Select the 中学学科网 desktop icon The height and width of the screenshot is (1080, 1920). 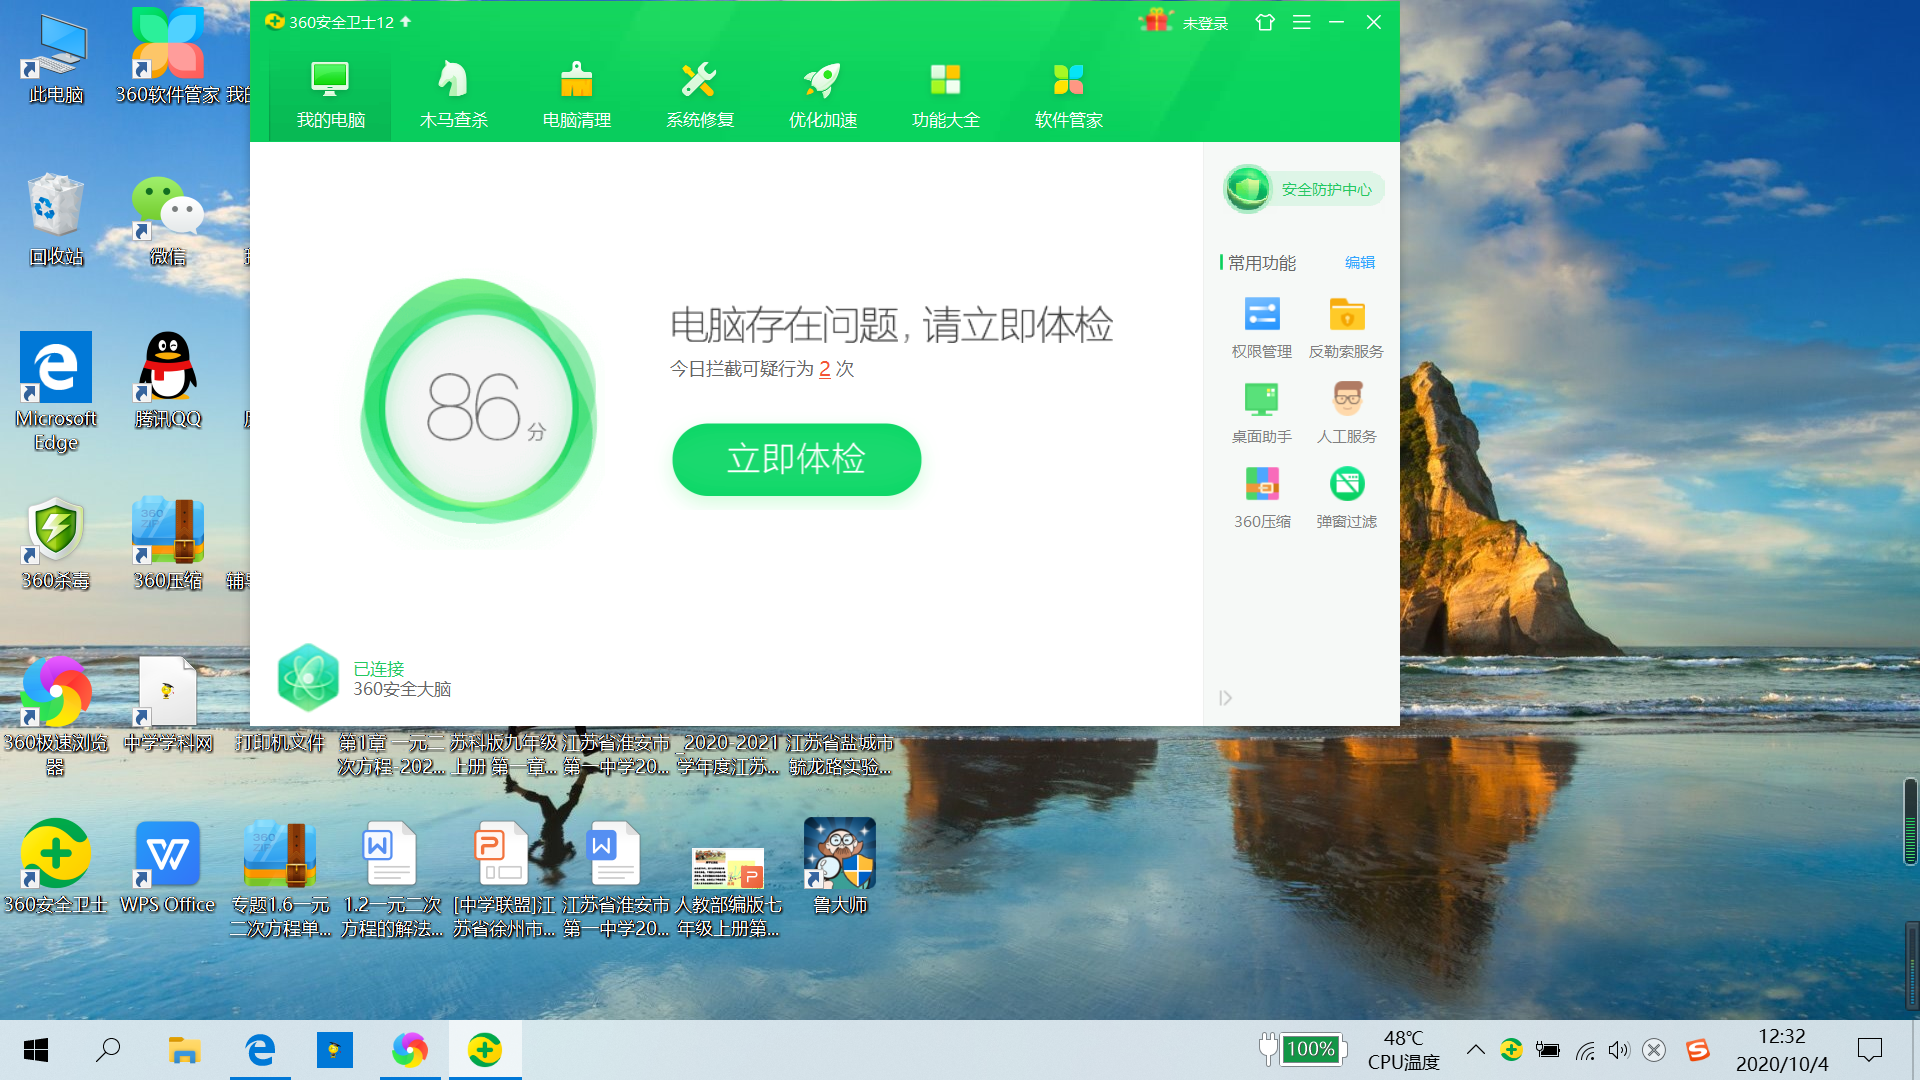168,704
